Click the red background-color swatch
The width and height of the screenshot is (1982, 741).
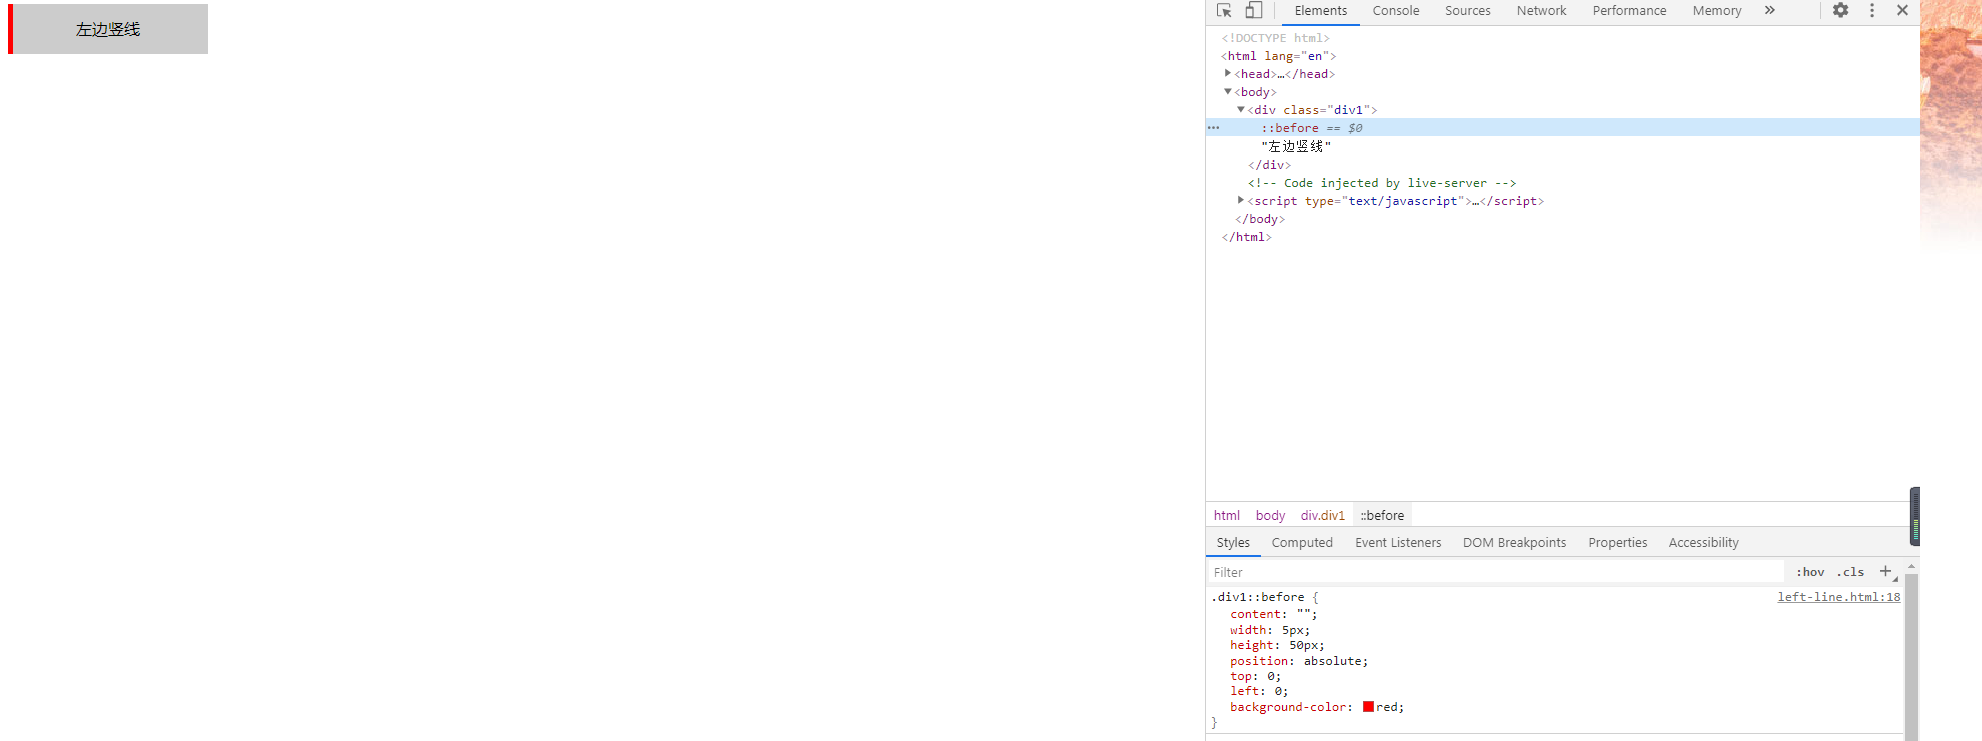pyautogui.click(x=1368, y=707)
